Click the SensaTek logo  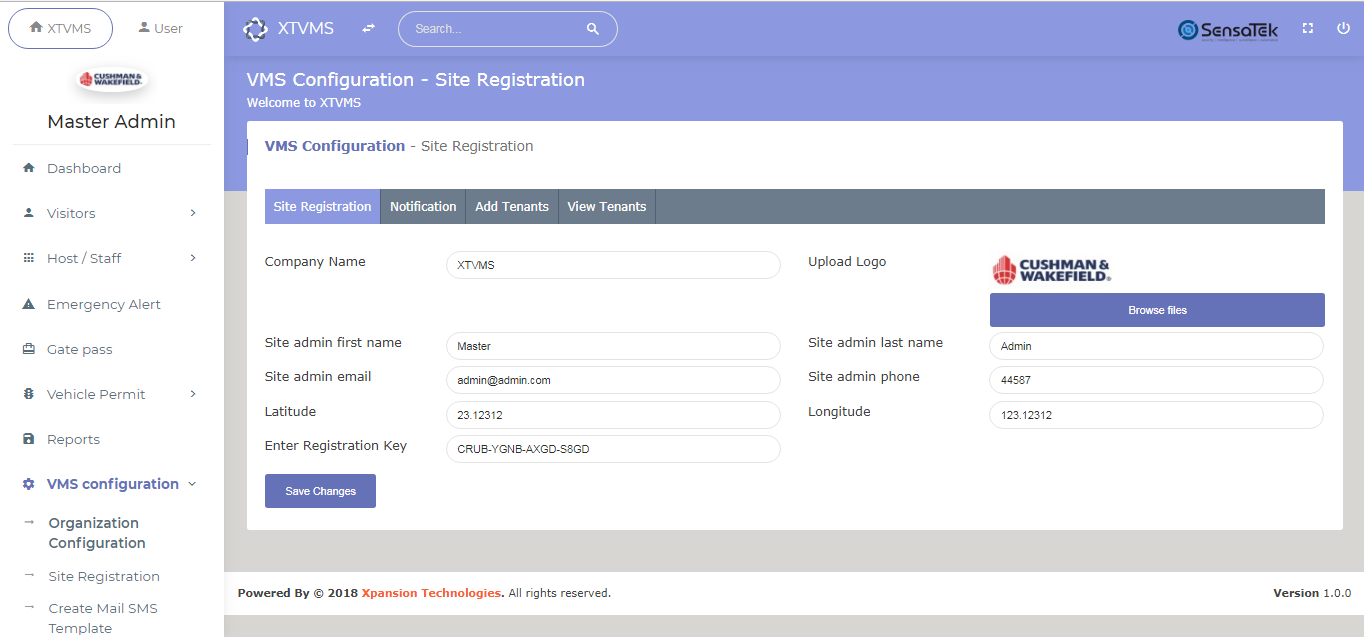coord(1228,30)
